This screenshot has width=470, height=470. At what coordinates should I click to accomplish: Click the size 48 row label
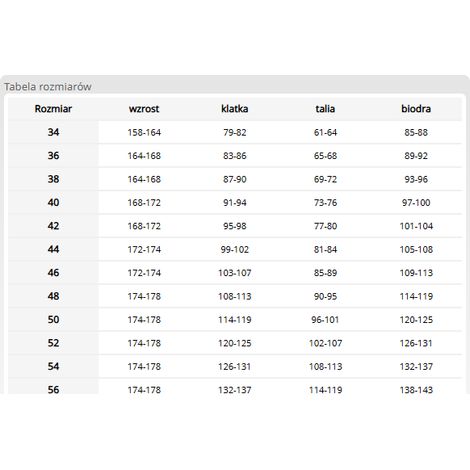click(53, 296)
